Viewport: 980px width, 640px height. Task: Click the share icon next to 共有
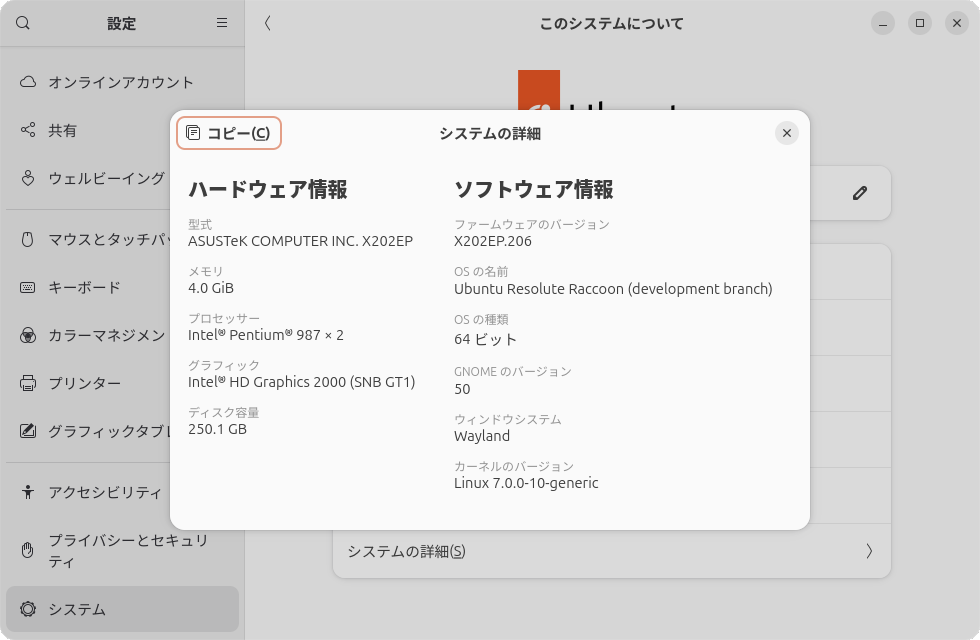[x=28, y=130]
